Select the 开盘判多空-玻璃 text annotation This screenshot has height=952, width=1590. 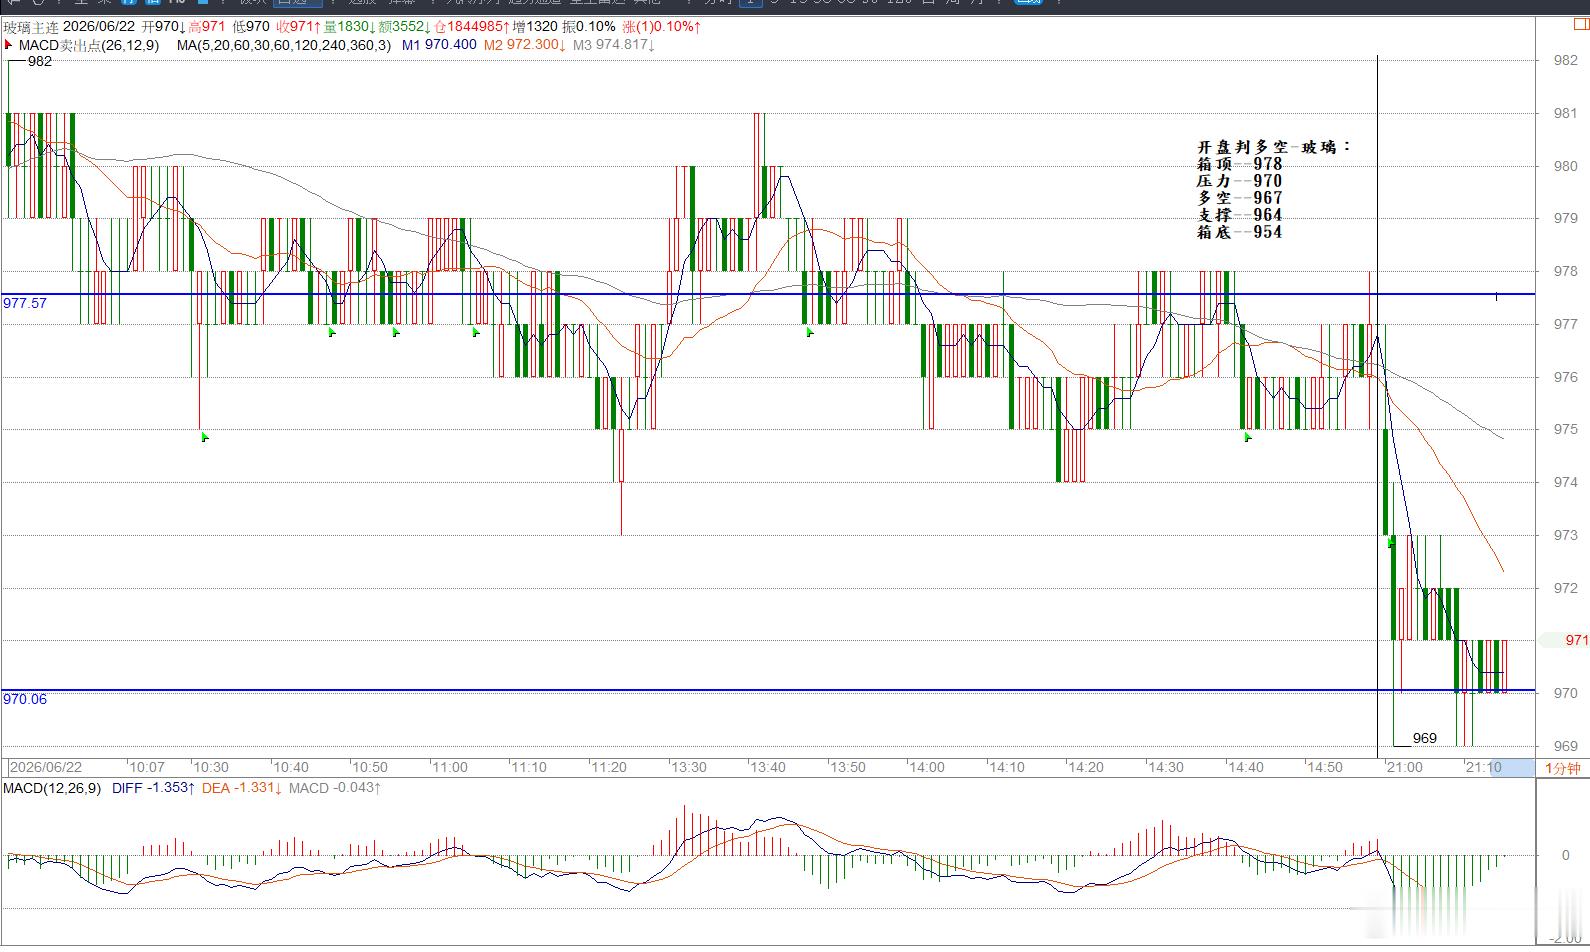tap(1274, 146)
